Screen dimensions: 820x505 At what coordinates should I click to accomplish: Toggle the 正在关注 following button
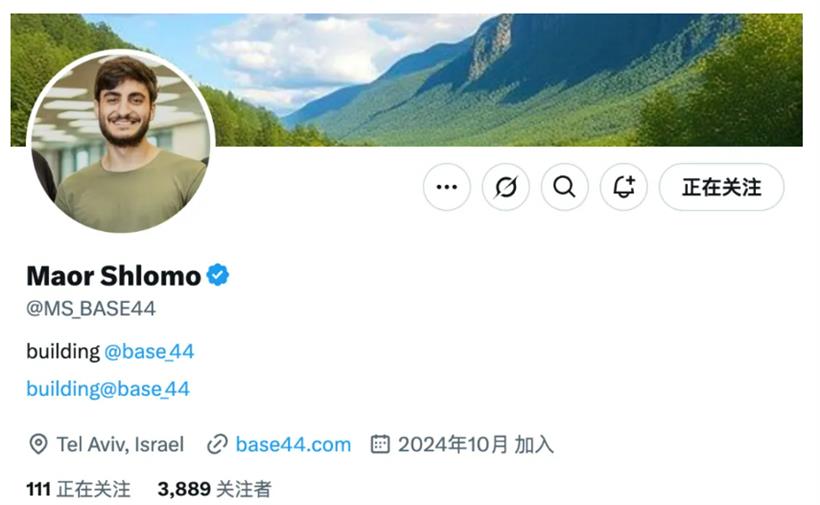[x=721, y=187]
